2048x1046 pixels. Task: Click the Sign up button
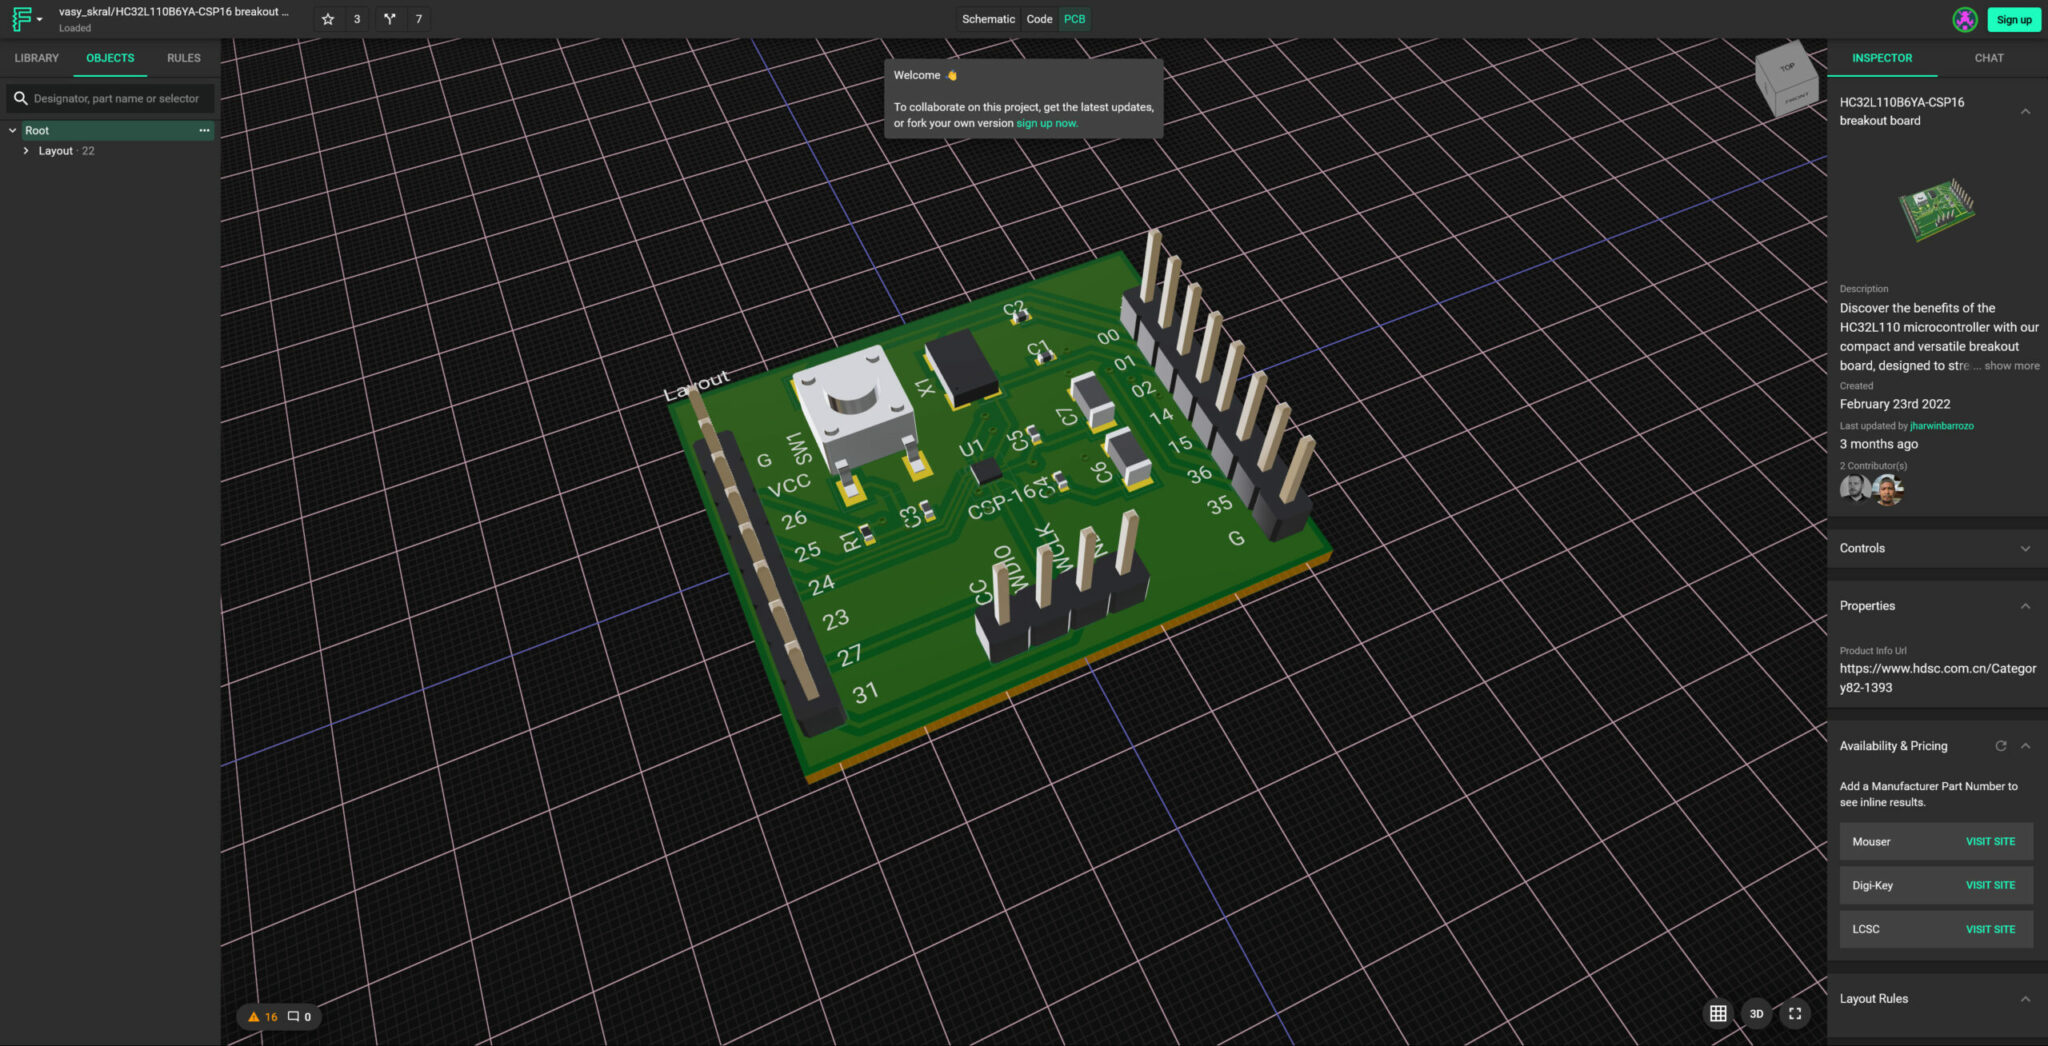coord(2013,19)
